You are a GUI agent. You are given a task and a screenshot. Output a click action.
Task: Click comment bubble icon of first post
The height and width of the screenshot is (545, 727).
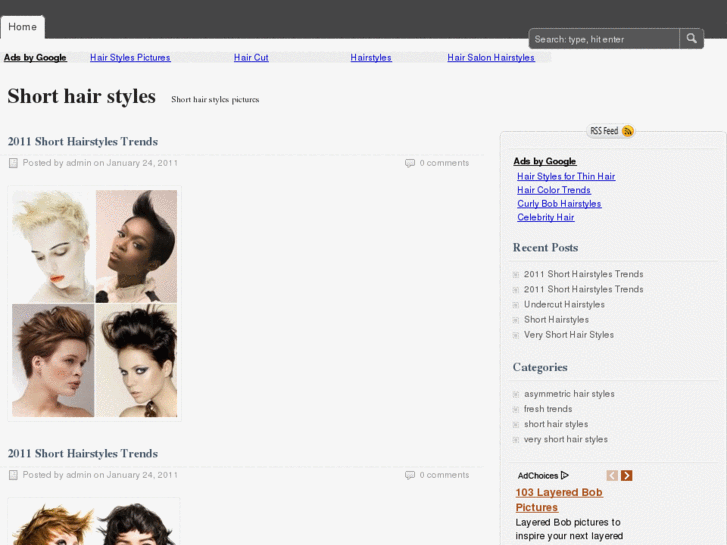pos(409,163)
